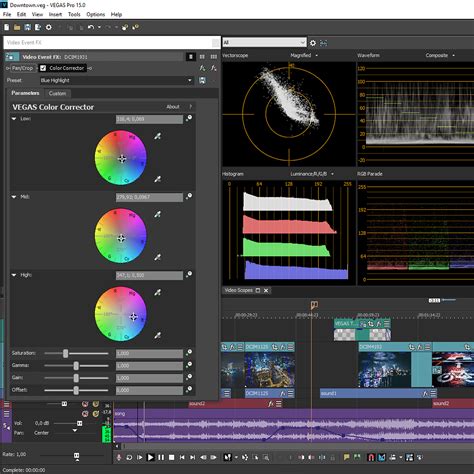Screen dimensions: 474x474
Task: Save the current preset
Action: point(202,80)
